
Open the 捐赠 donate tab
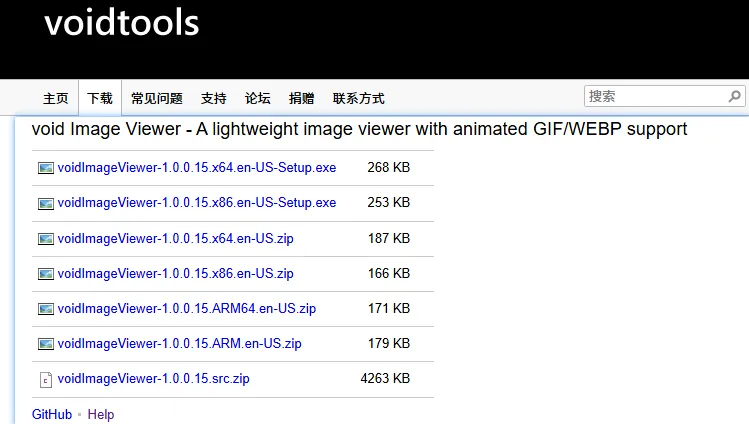click(x=302, y=98)
